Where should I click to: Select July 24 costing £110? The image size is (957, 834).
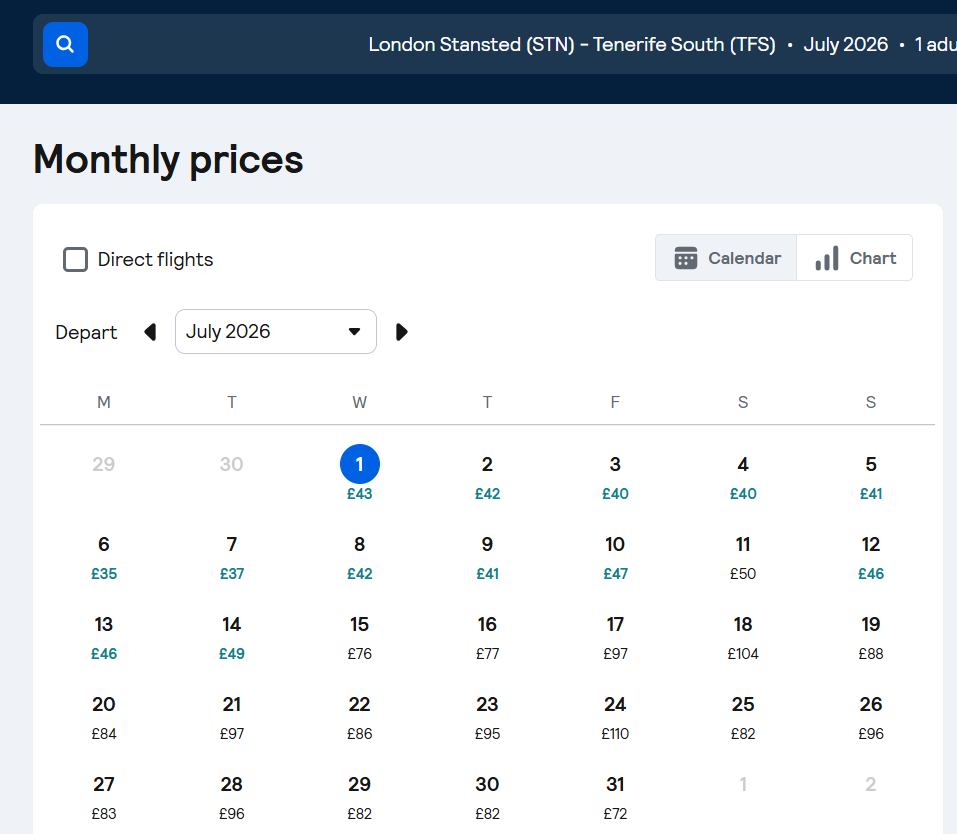(615, 716)
